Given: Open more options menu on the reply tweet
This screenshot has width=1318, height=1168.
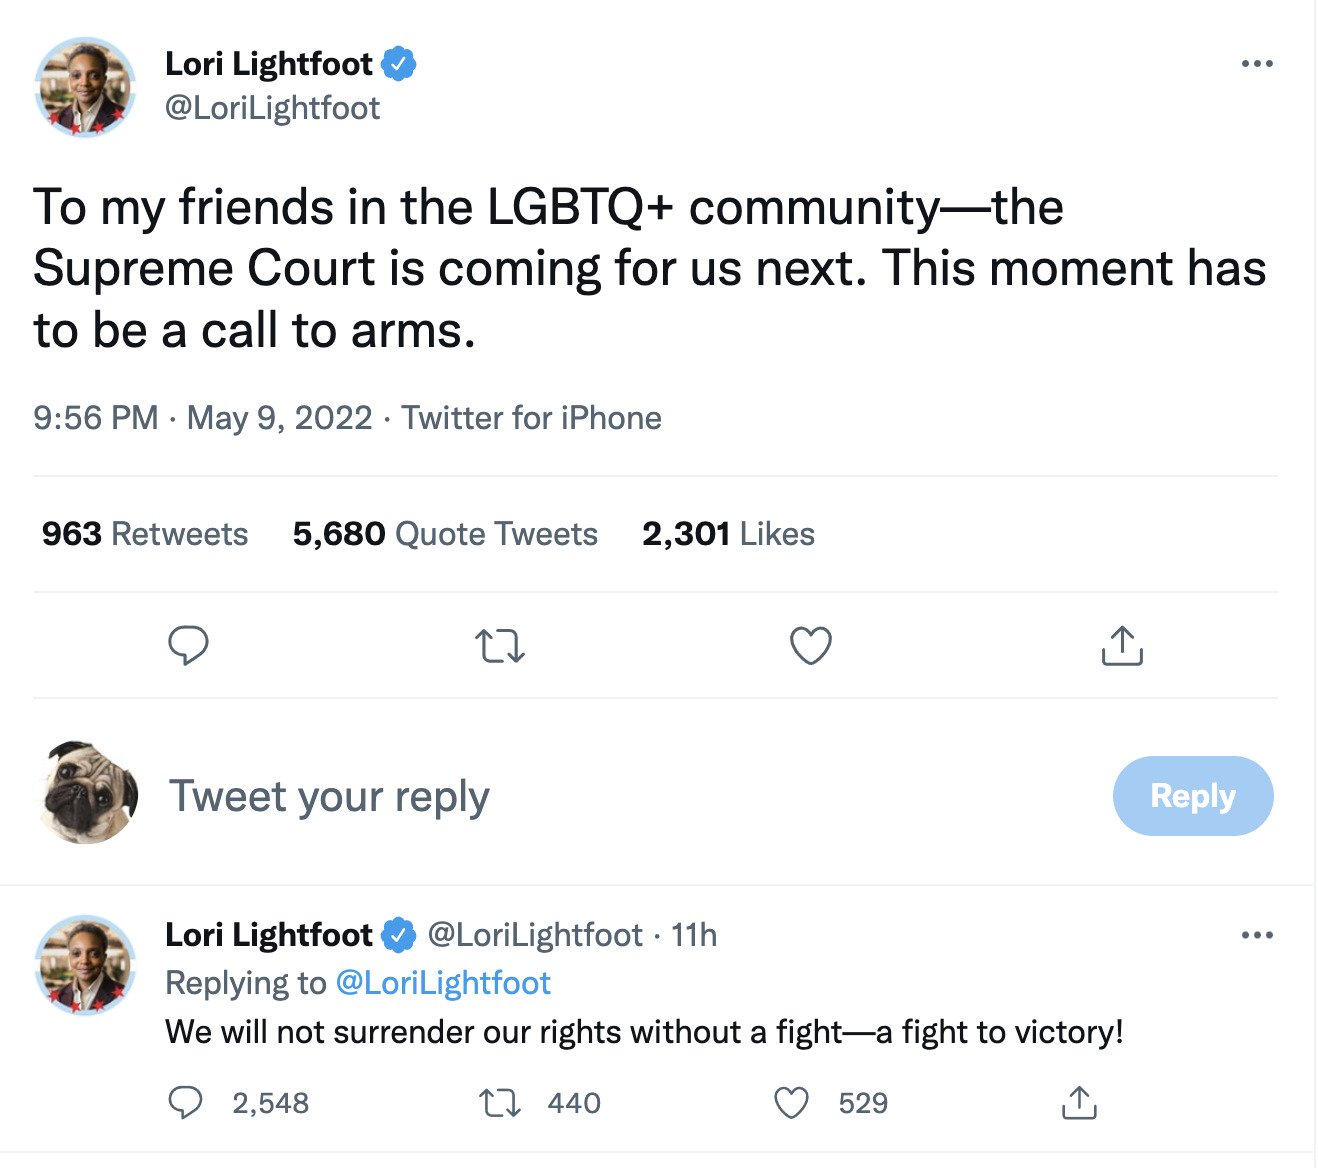Looking at the screenshot, I should (1256, 935).
